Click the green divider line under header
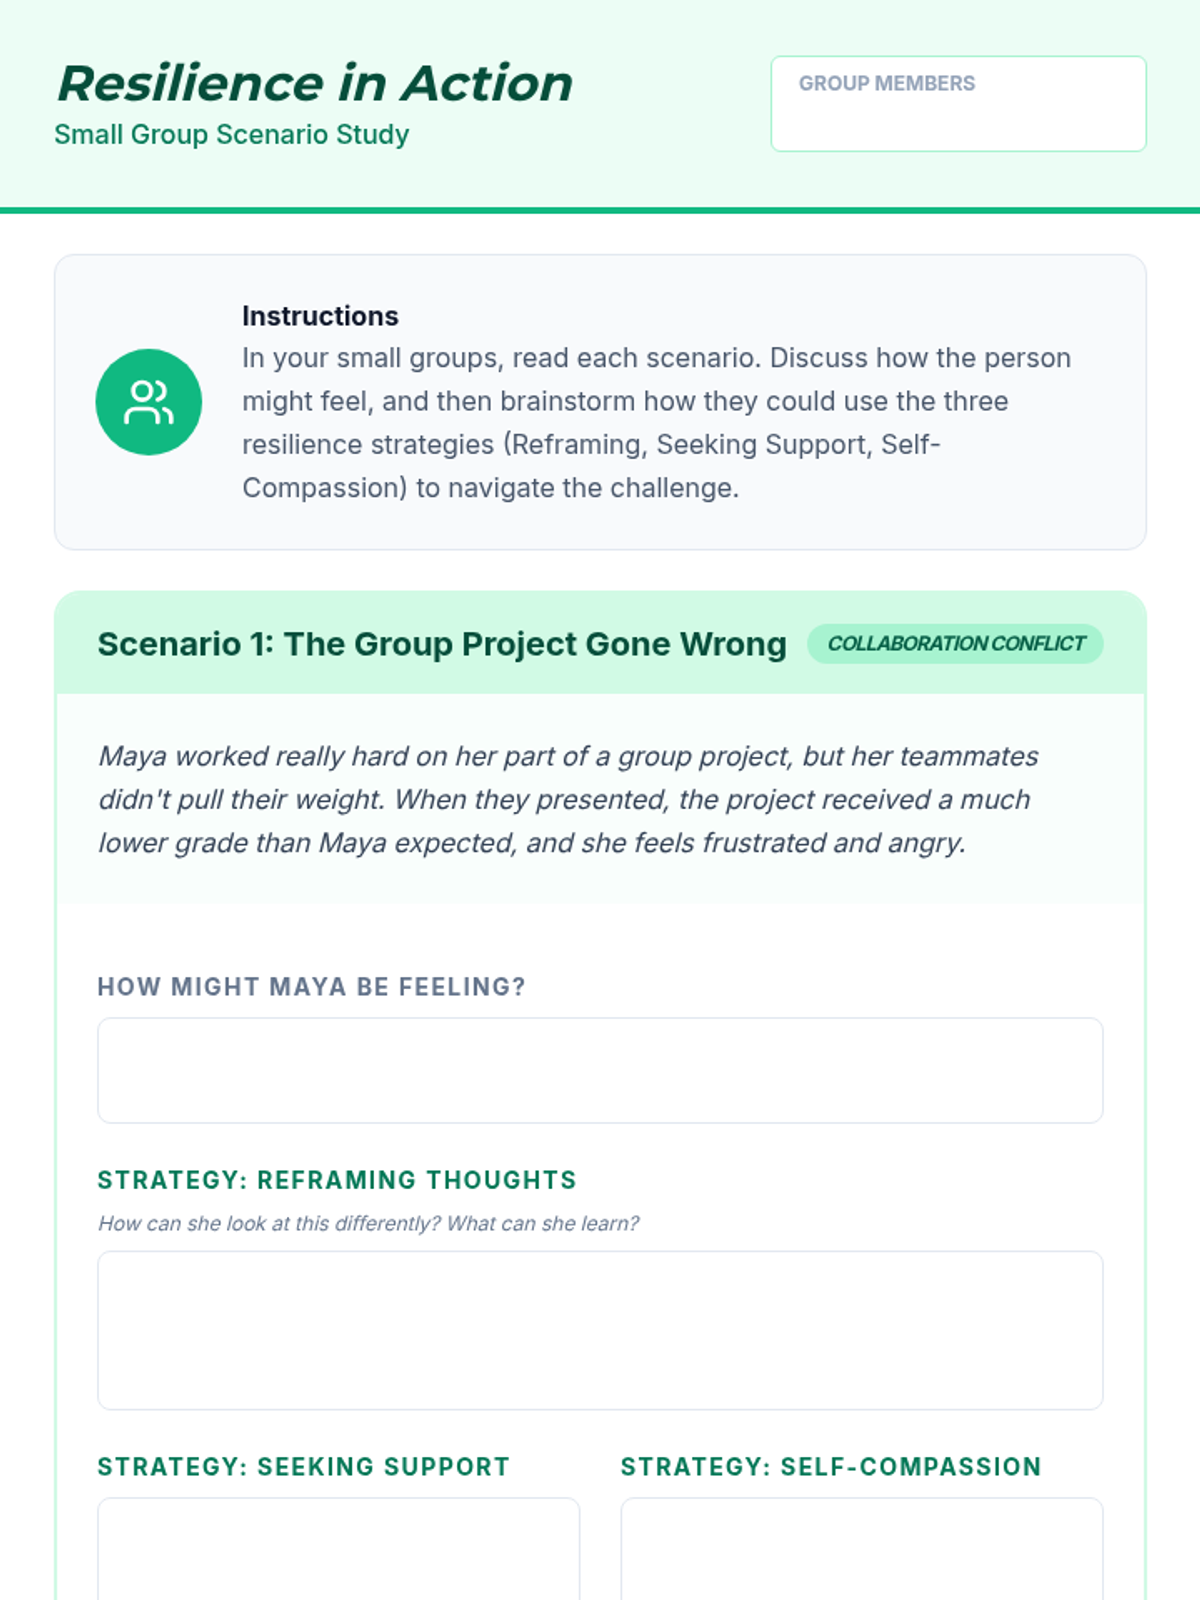The height and width of the screenshot is (1600, 1200). tap(600, 210)
